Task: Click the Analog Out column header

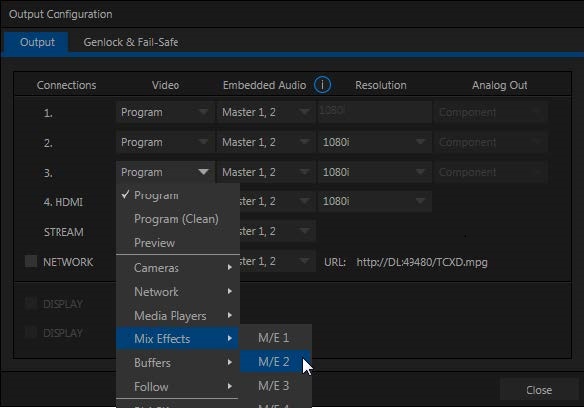Action: [499, 85]
